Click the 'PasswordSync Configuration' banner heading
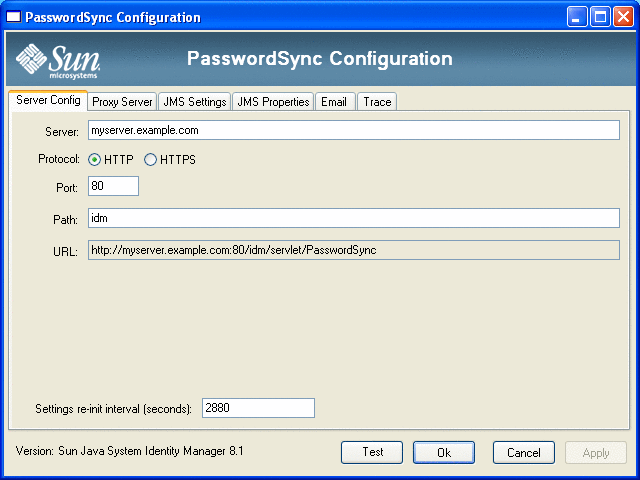Viewport: 640px width, 480px height. (320, 59)
